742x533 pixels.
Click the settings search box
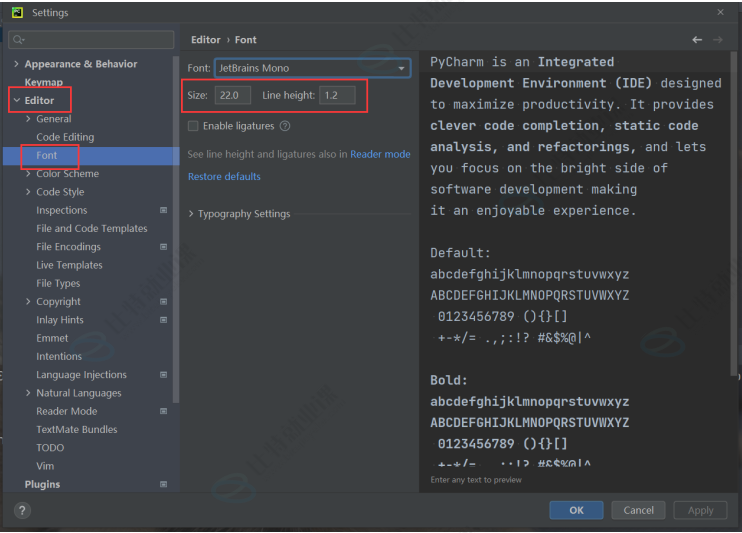coord(91,40)
